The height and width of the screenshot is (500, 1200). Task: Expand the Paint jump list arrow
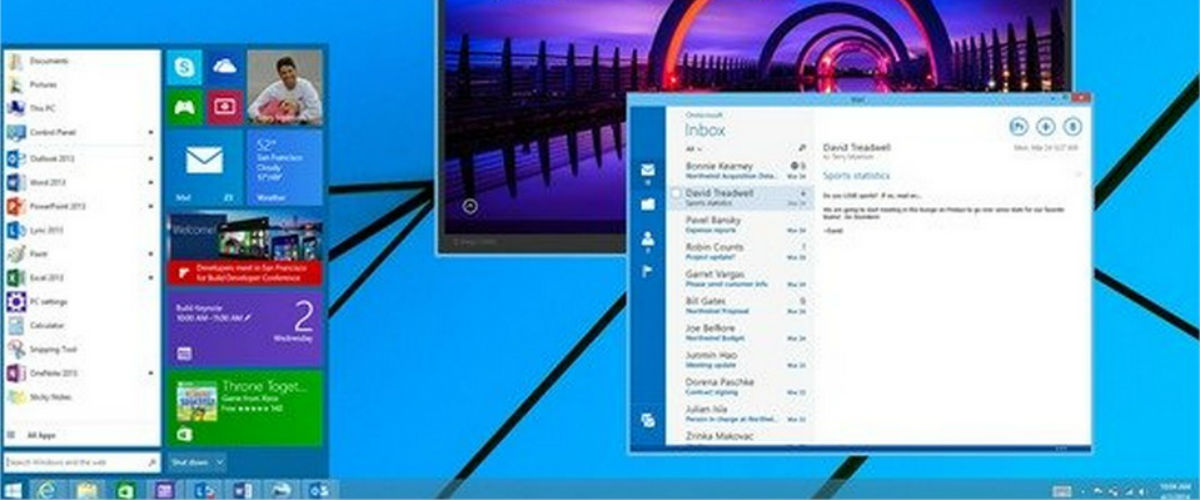pos(152,253)
